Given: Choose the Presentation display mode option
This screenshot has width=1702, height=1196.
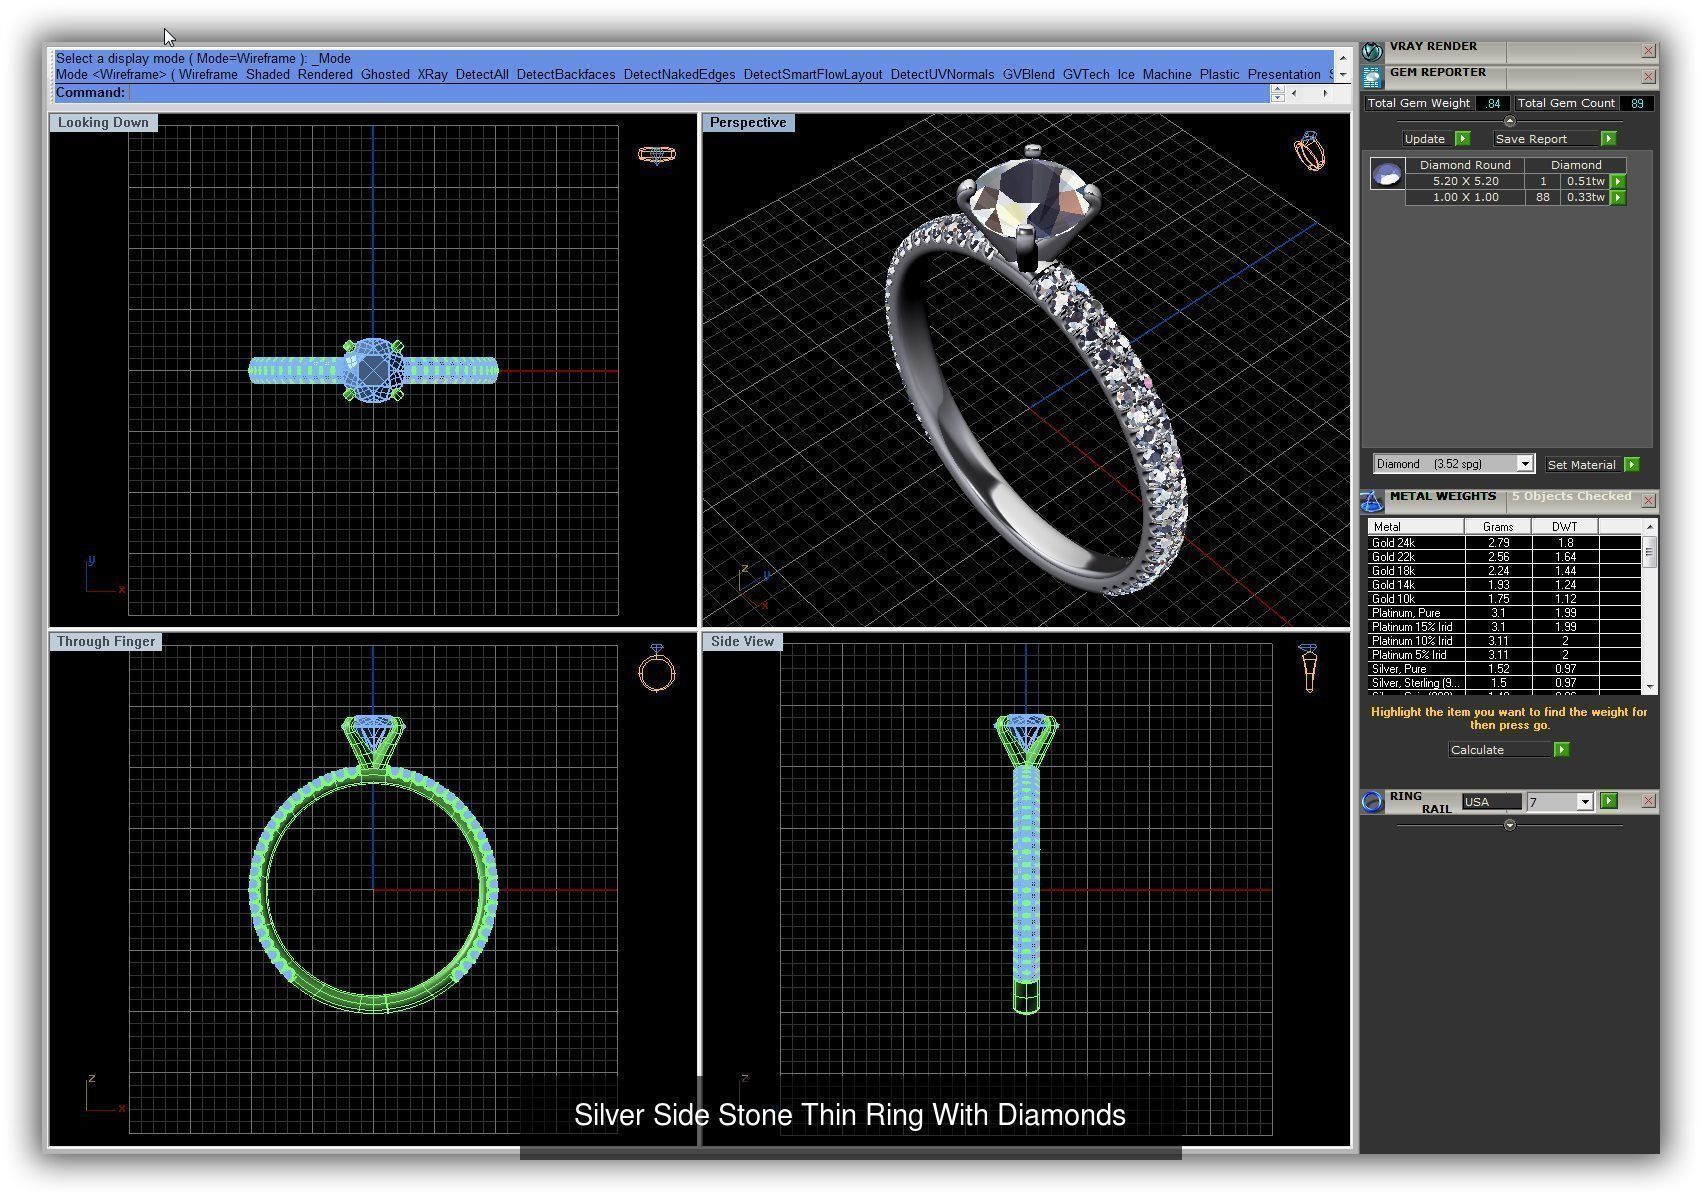Looking at the screenshot, I should coord(1284,75).
